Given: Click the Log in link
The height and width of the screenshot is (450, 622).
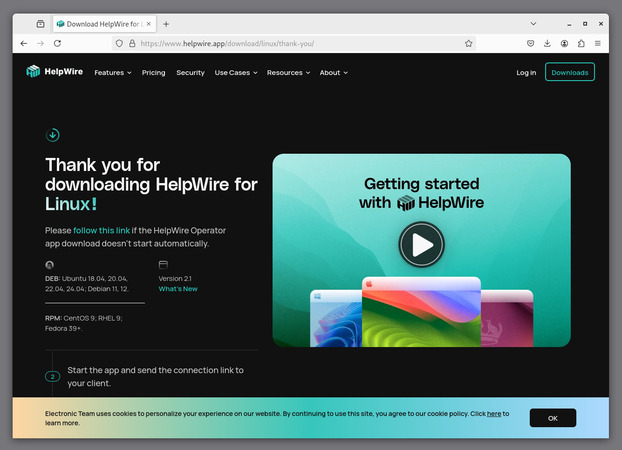Looking at the screenshot, I should tap(526, 73).
